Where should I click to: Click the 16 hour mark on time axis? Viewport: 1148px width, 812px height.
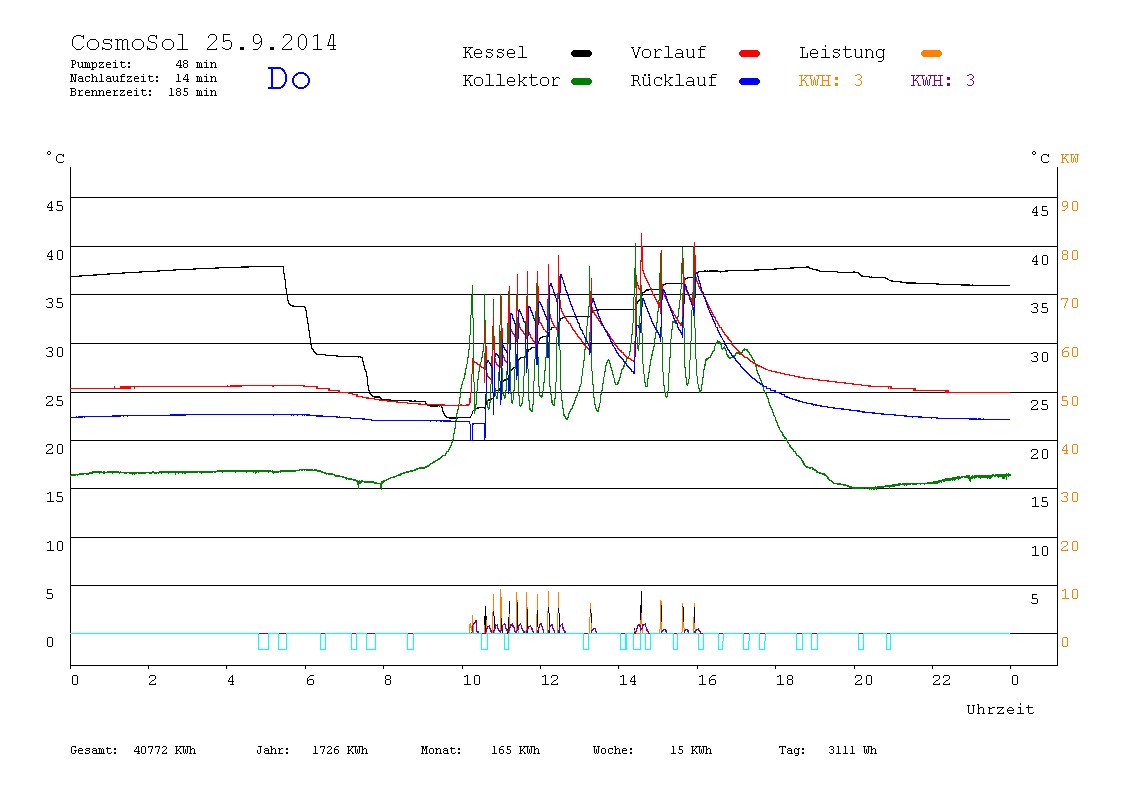click(x=707, y=680)
